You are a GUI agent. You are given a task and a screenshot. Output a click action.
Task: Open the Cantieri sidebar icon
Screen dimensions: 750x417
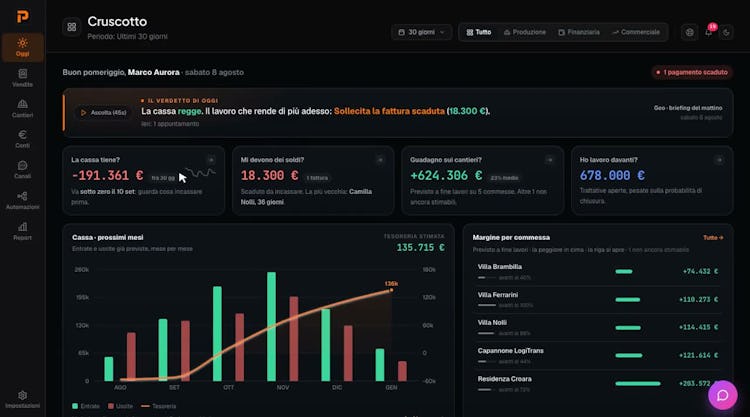pos(22,109)
